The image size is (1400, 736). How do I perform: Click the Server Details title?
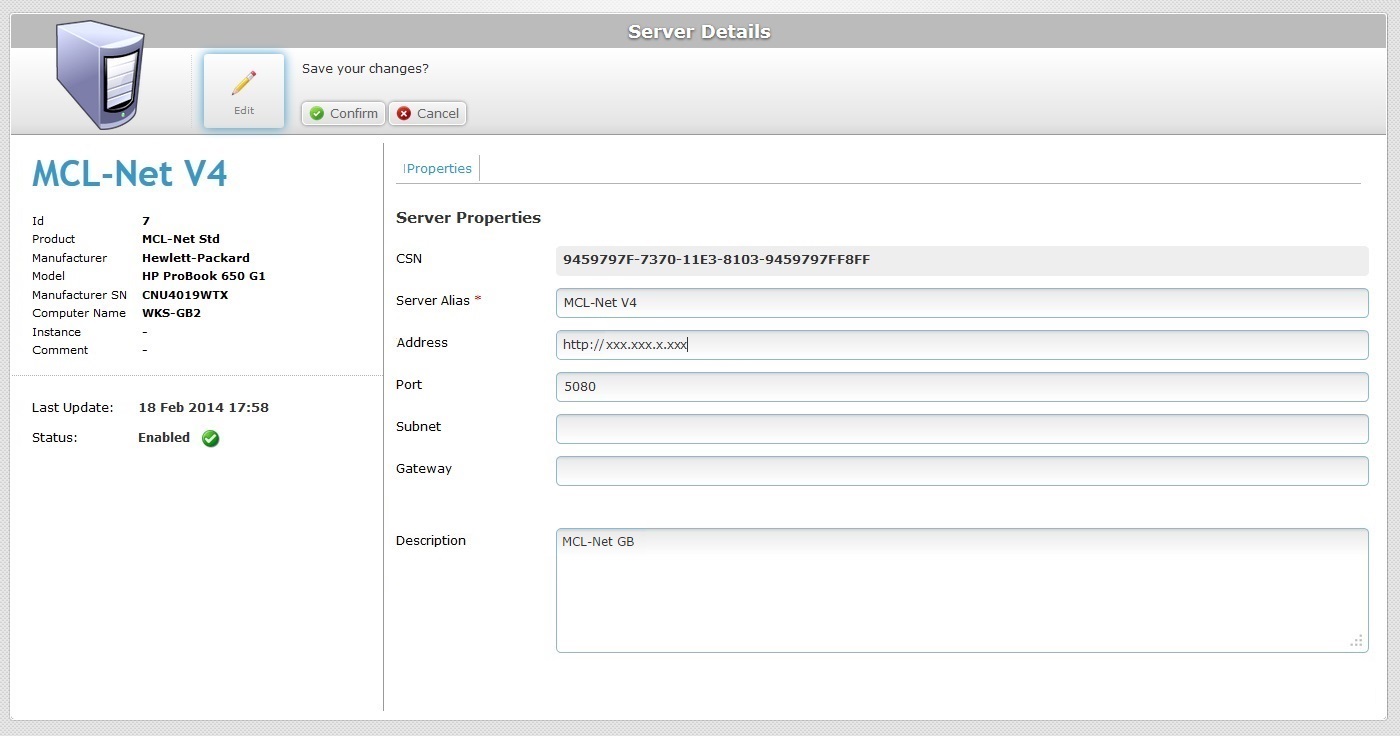[x=699, y=32]
